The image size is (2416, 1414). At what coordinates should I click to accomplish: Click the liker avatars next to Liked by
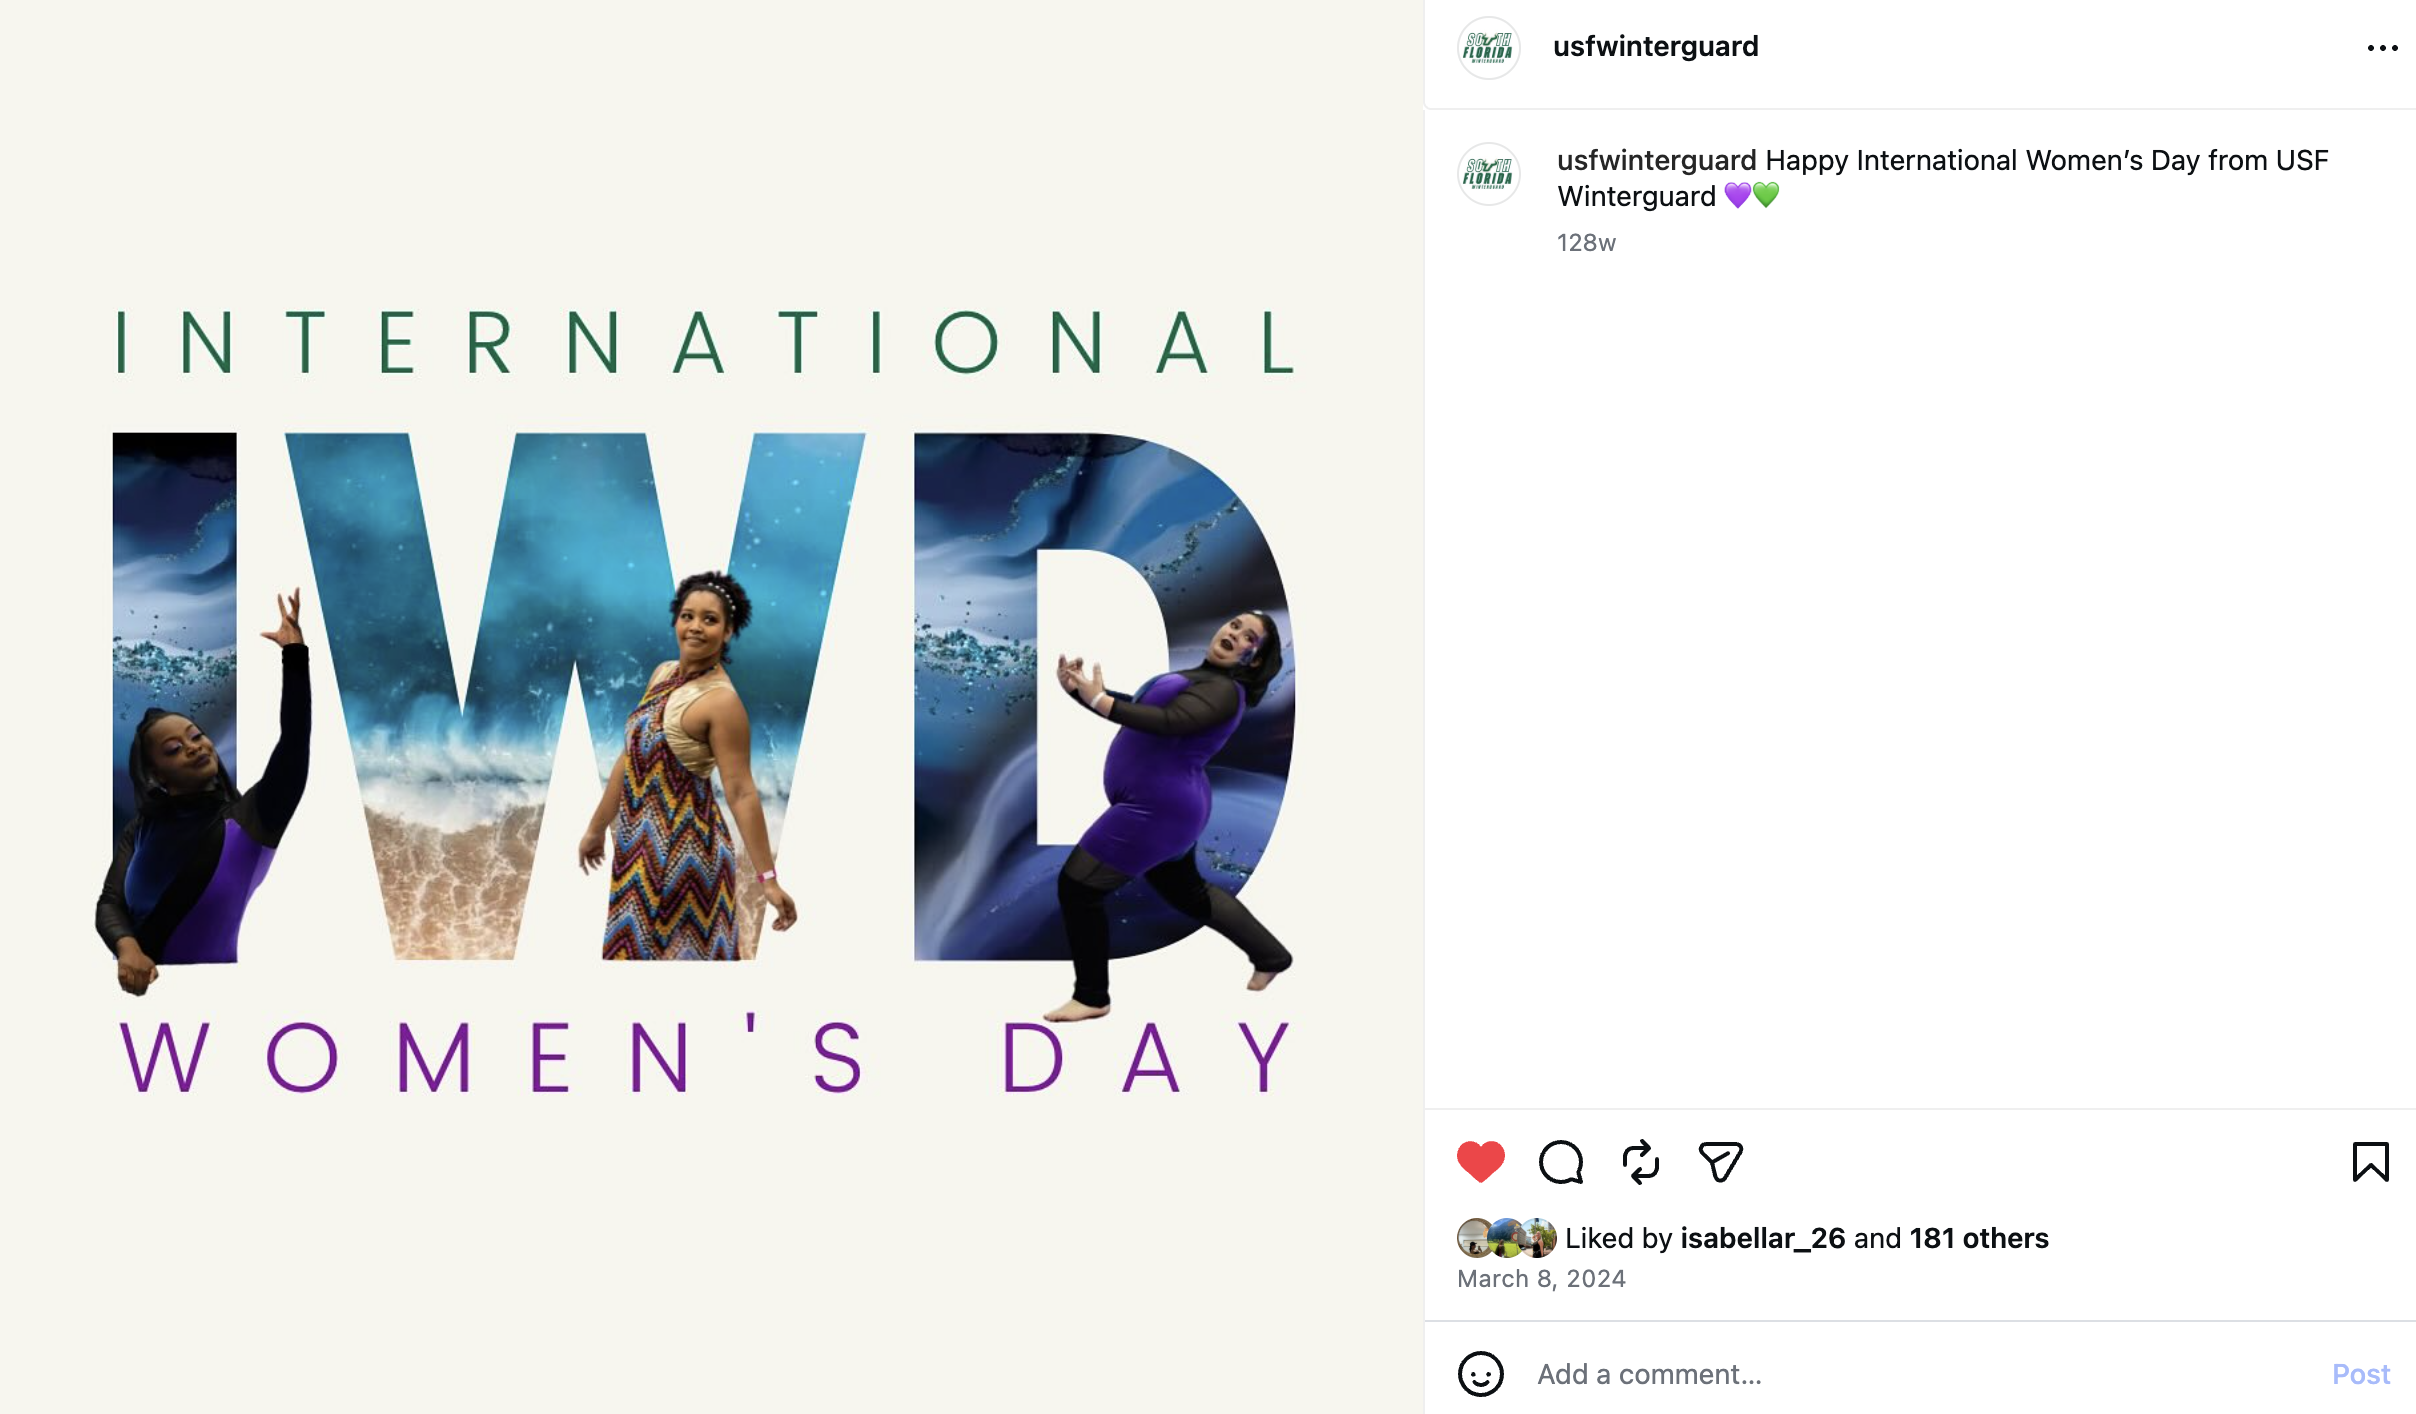coord(1507,1238)
